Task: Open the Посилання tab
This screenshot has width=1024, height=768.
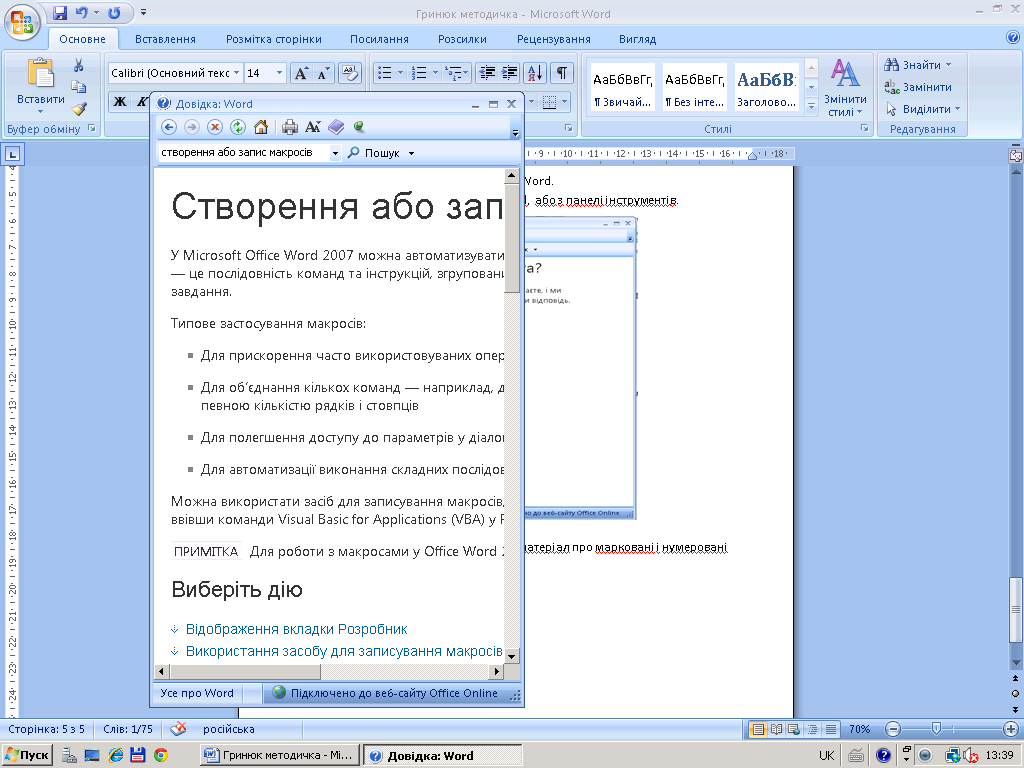Action: click(379, 39)
